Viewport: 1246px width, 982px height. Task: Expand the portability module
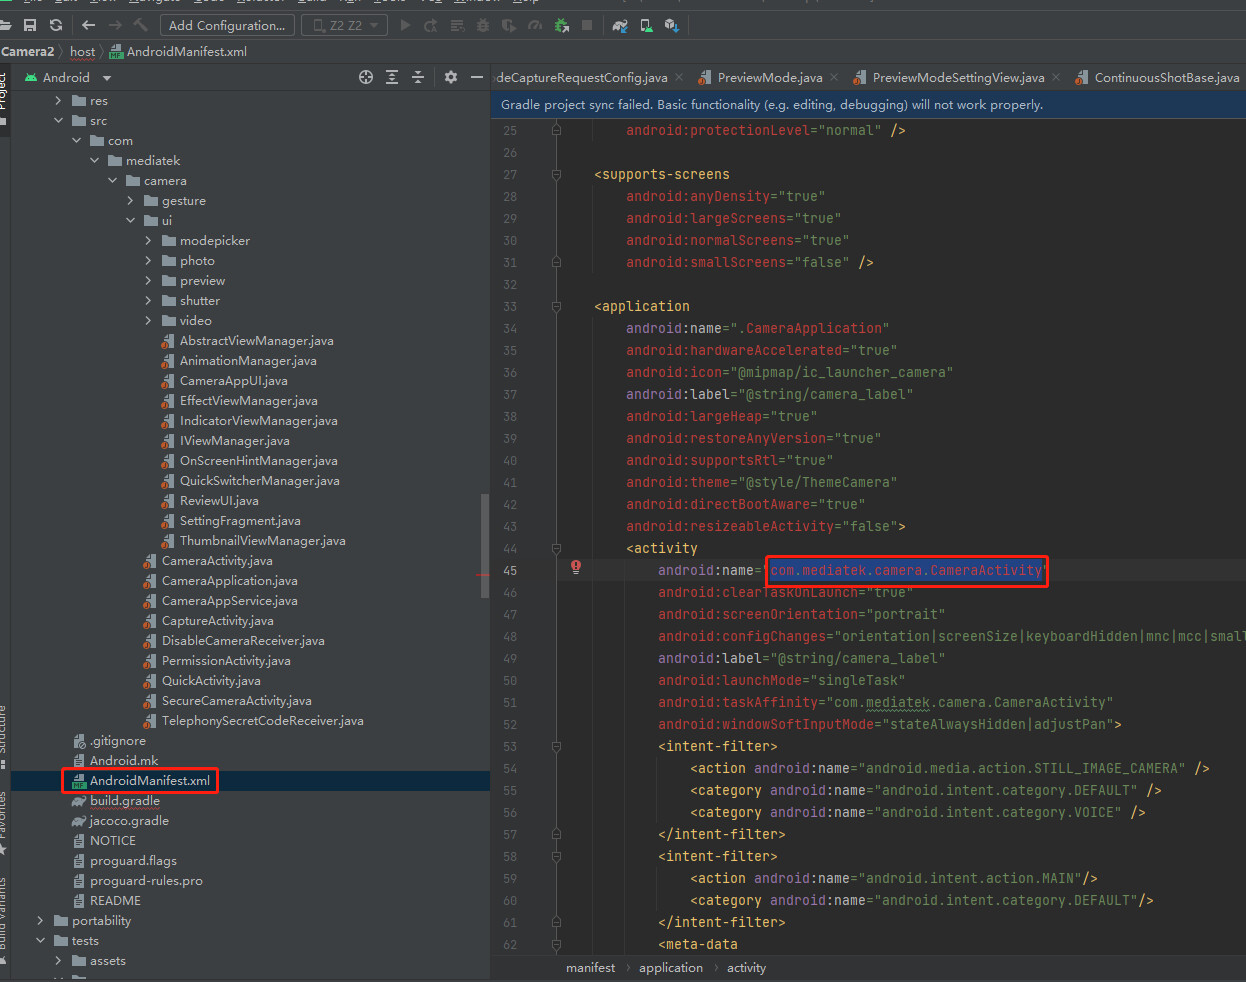point(40,920)
